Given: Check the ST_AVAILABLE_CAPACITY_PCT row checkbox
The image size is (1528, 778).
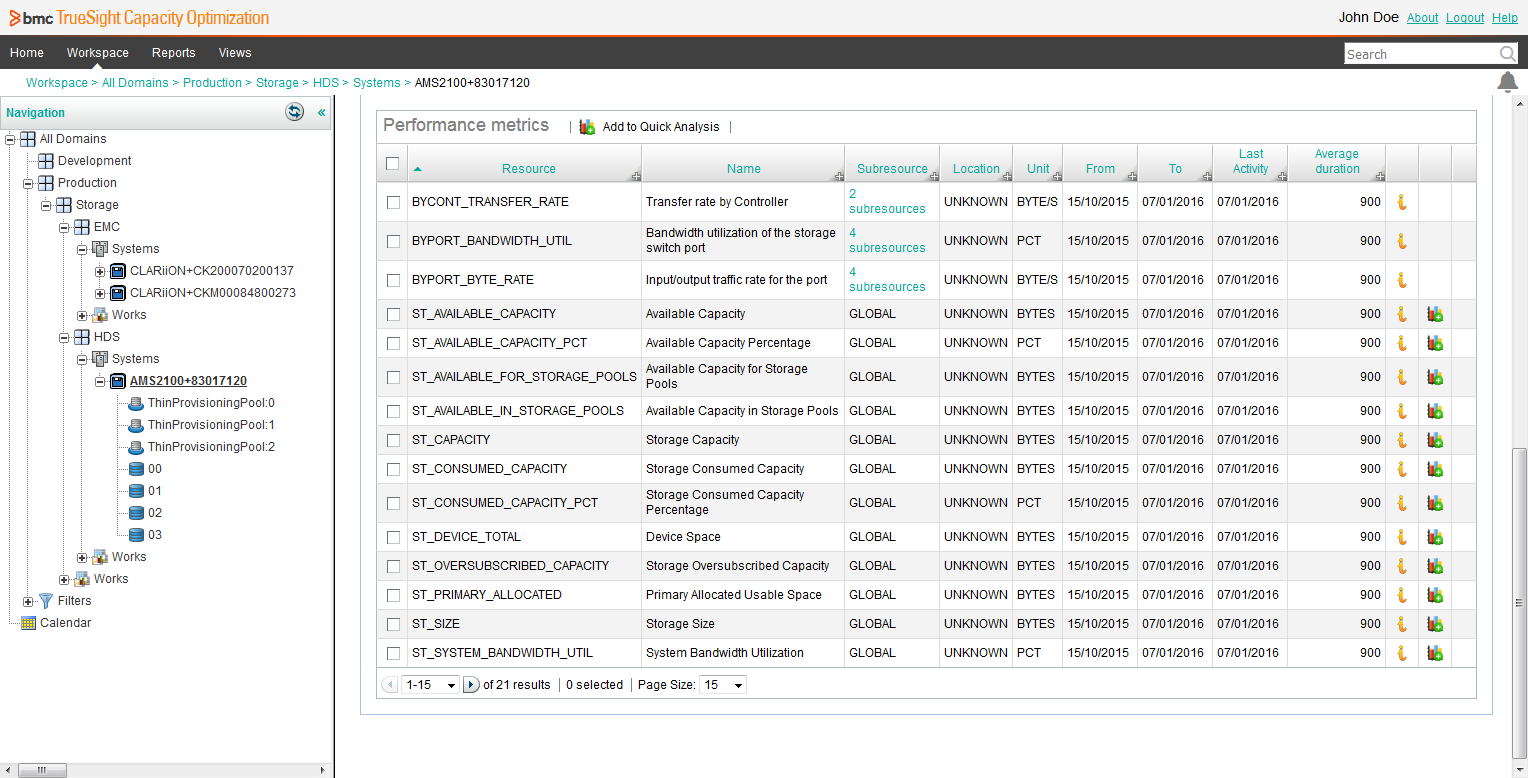Looking at the screenshot, I should [393, 343].
